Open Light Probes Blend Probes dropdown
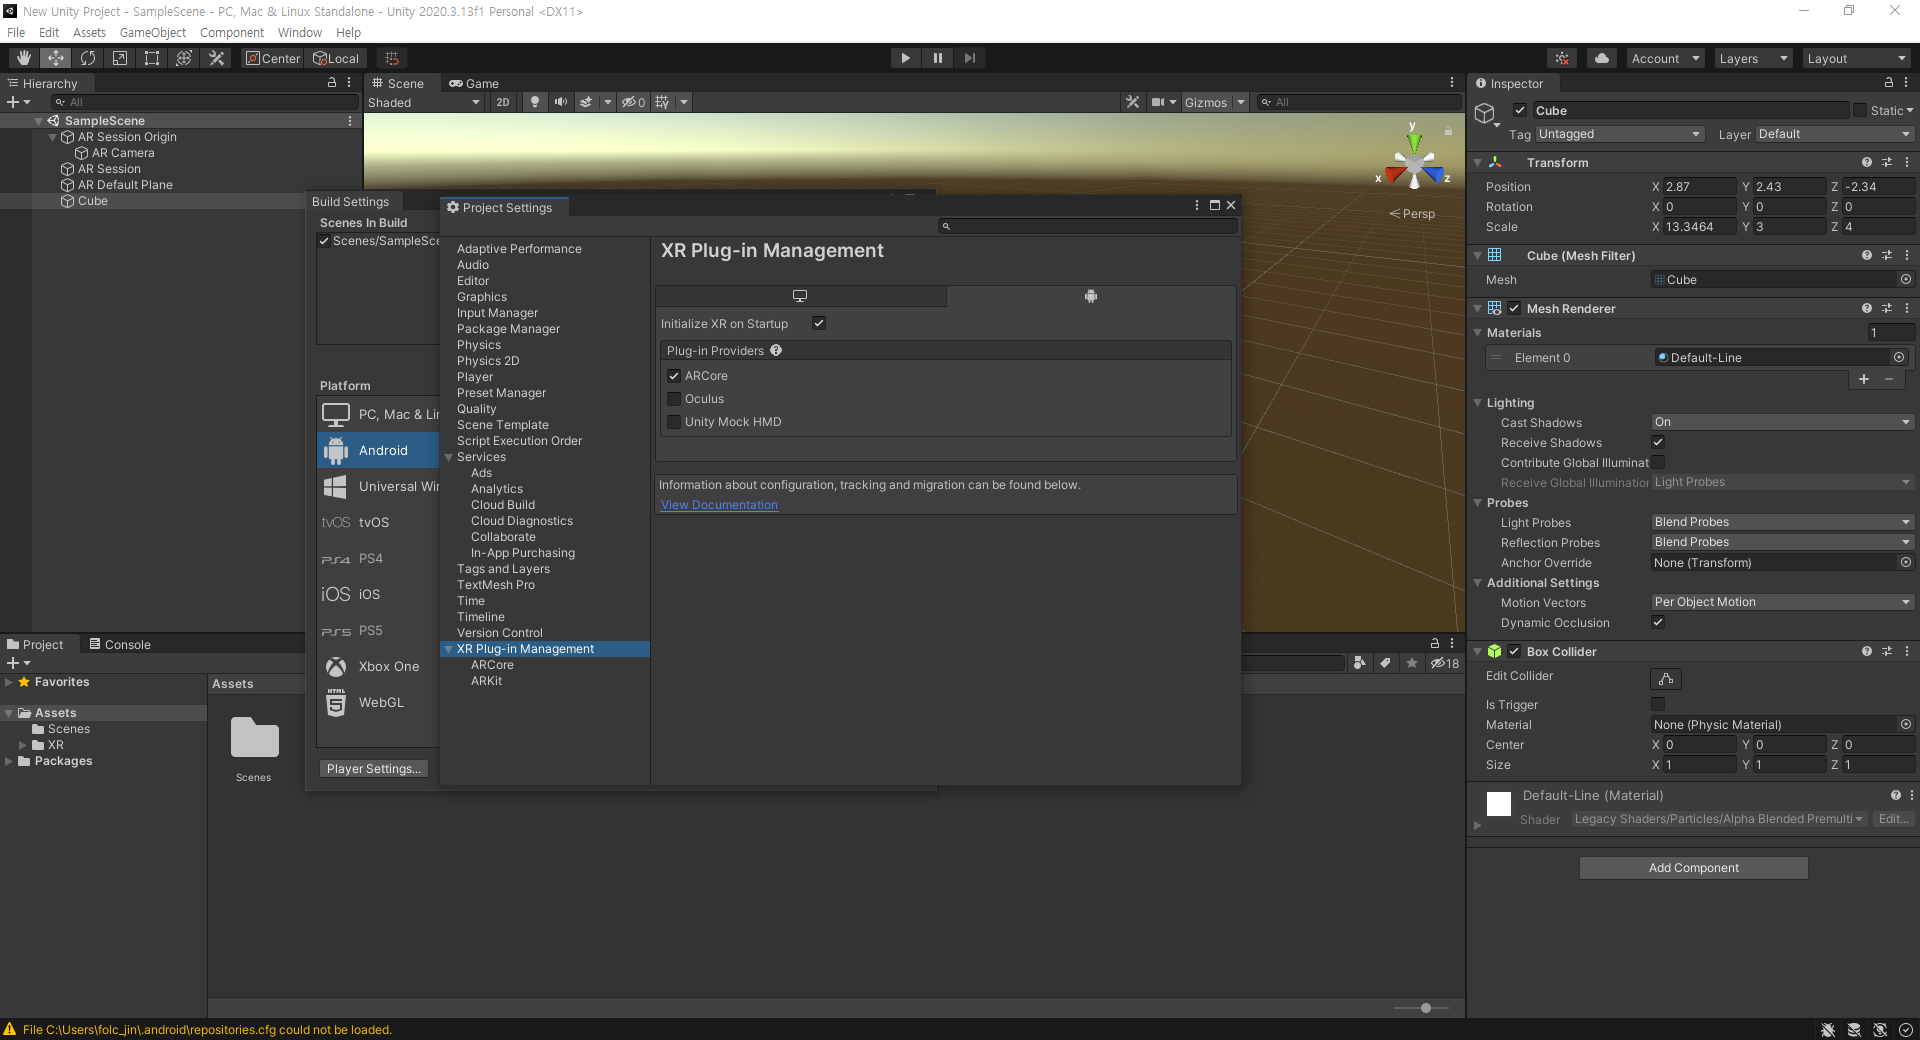 [x=1783, y=522]
